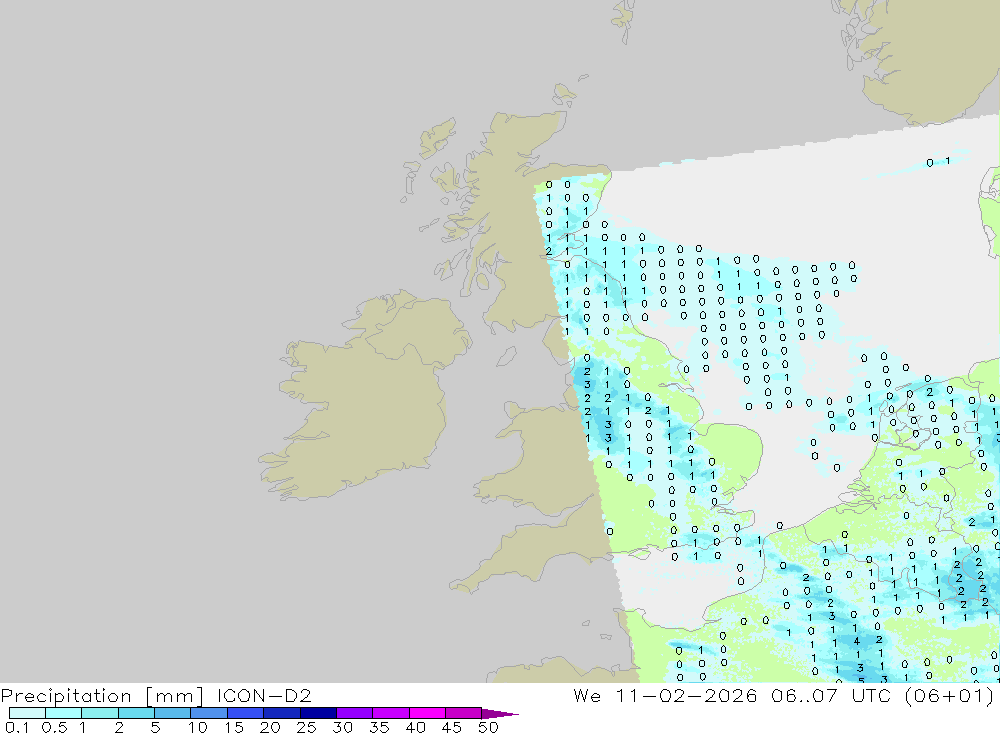Select the 0.5–1 mm legend color box

[x=64, y=713]
